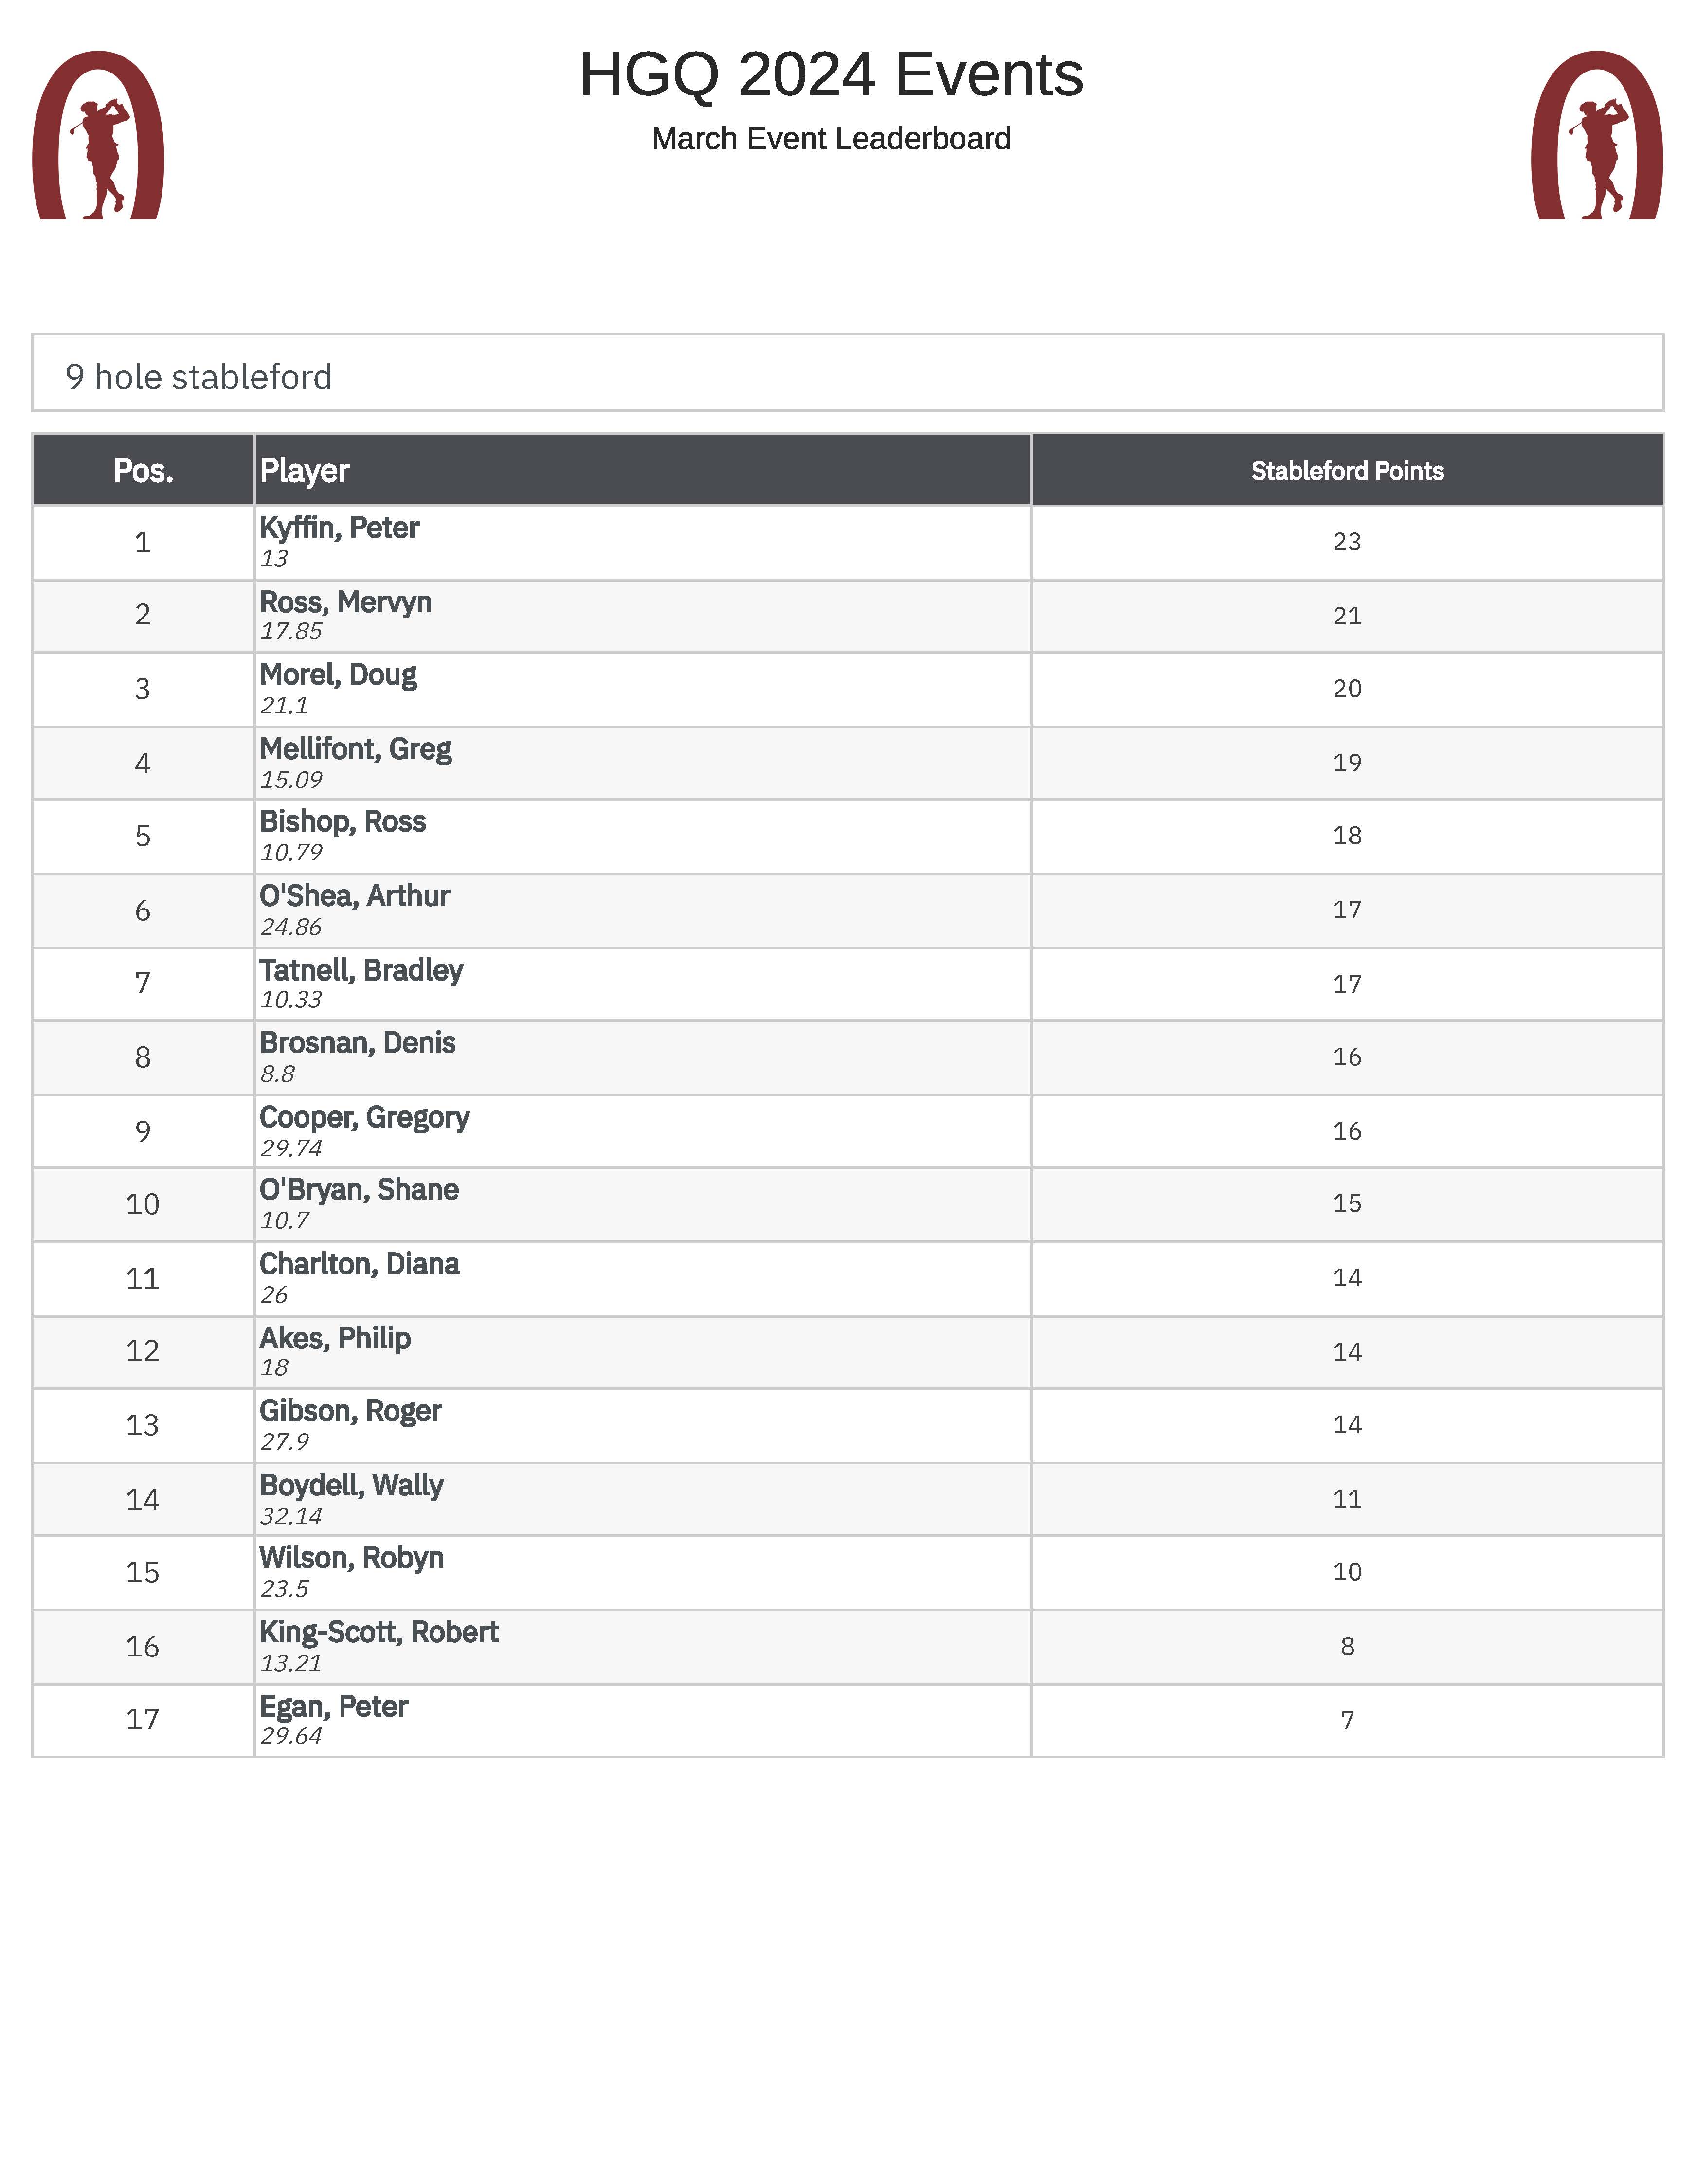The width and height of the screenshot is (1696, 2184).
Task: Click the Pos. column header
Action: click(143, 471)
